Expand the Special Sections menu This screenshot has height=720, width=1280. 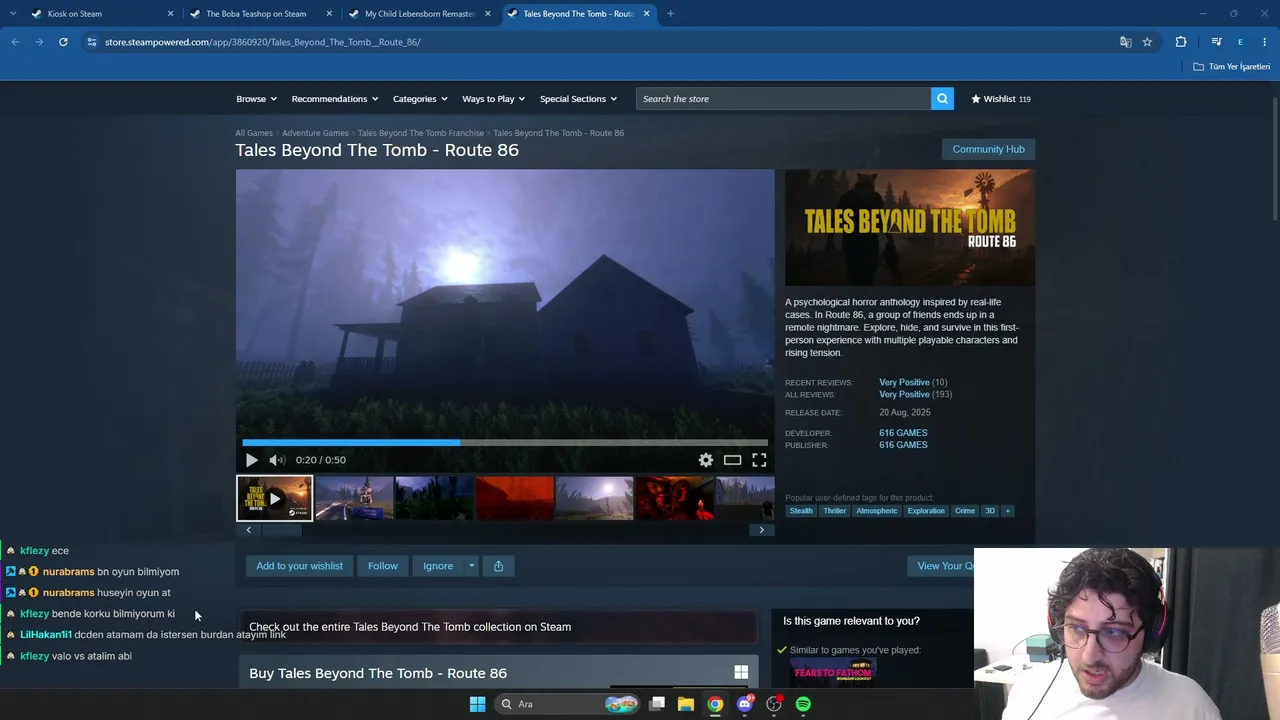pos(578,99)
